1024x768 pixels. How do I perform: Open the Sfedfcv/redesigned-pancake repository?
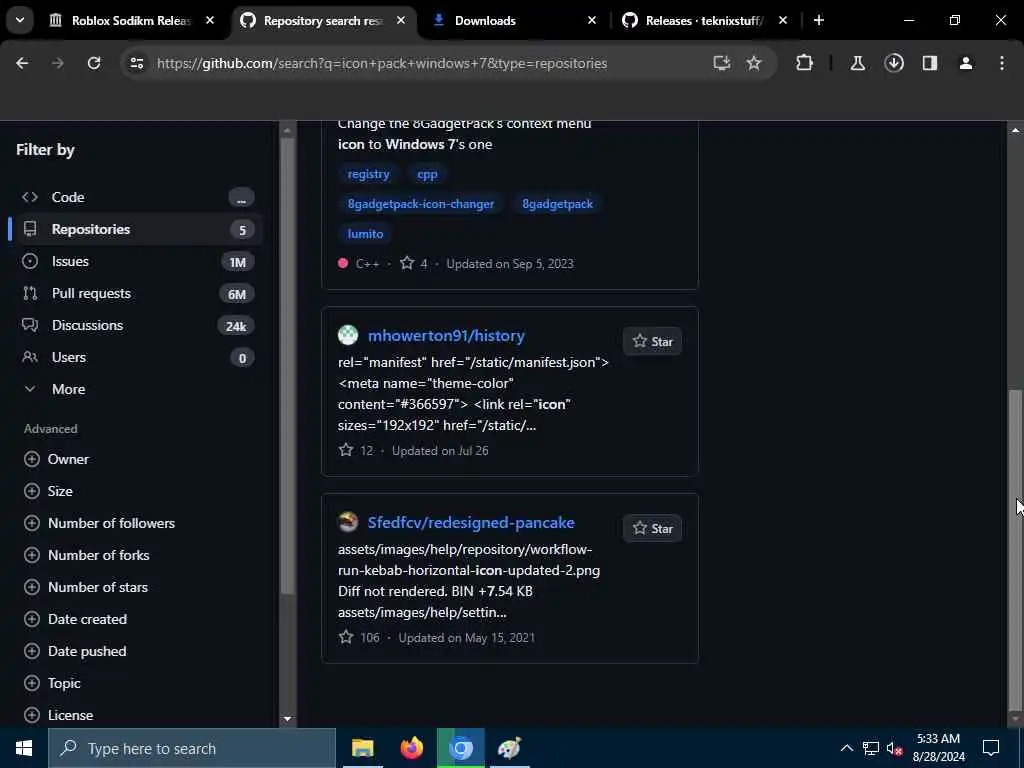tap(471, 522)
